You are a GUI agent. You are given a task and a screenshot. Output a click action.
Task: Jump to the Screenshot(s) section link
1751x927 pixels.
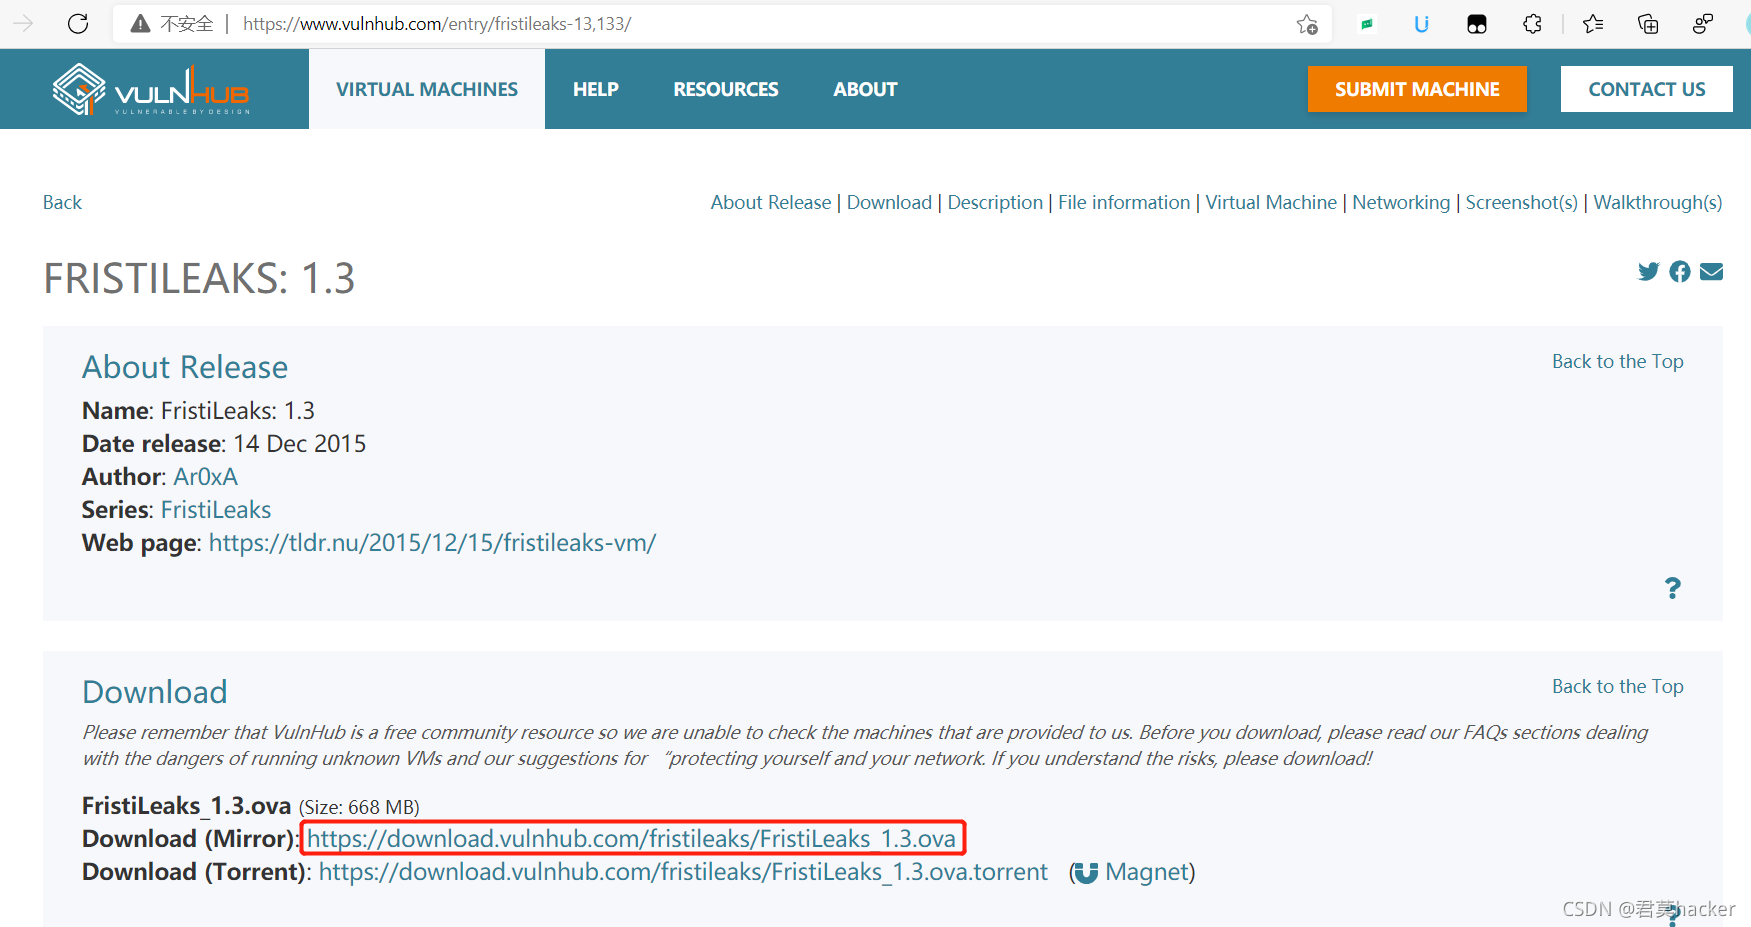click(x=1521, y=202)
